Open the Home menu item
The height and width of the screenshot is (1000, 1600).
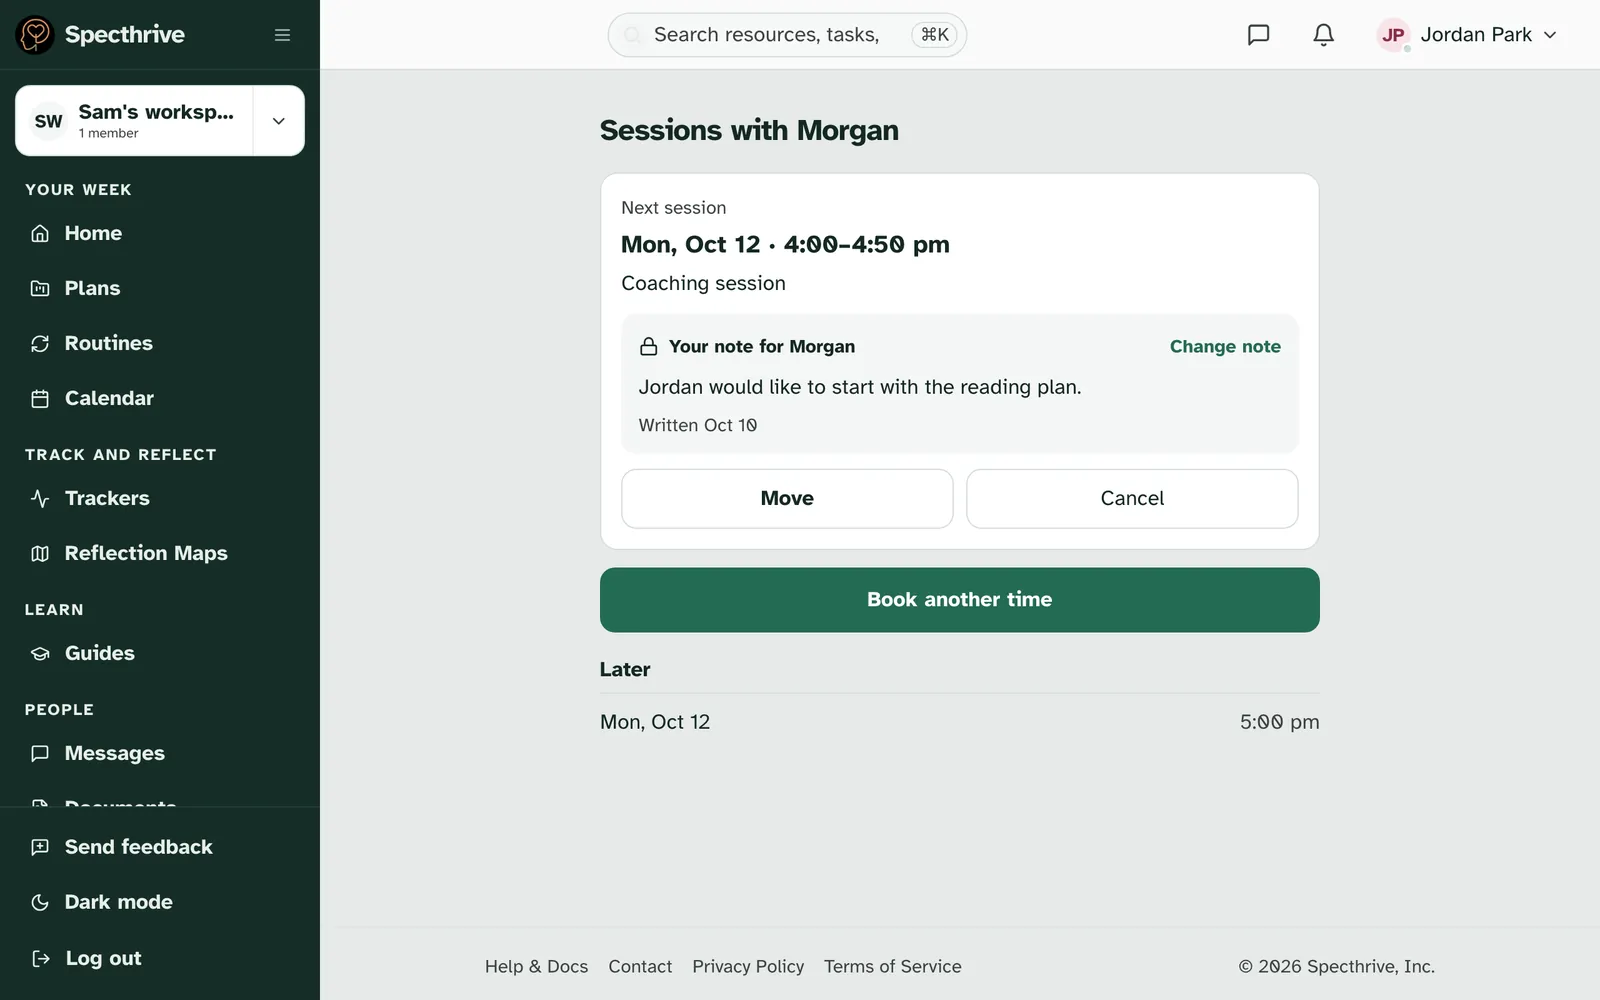point(160,233)
